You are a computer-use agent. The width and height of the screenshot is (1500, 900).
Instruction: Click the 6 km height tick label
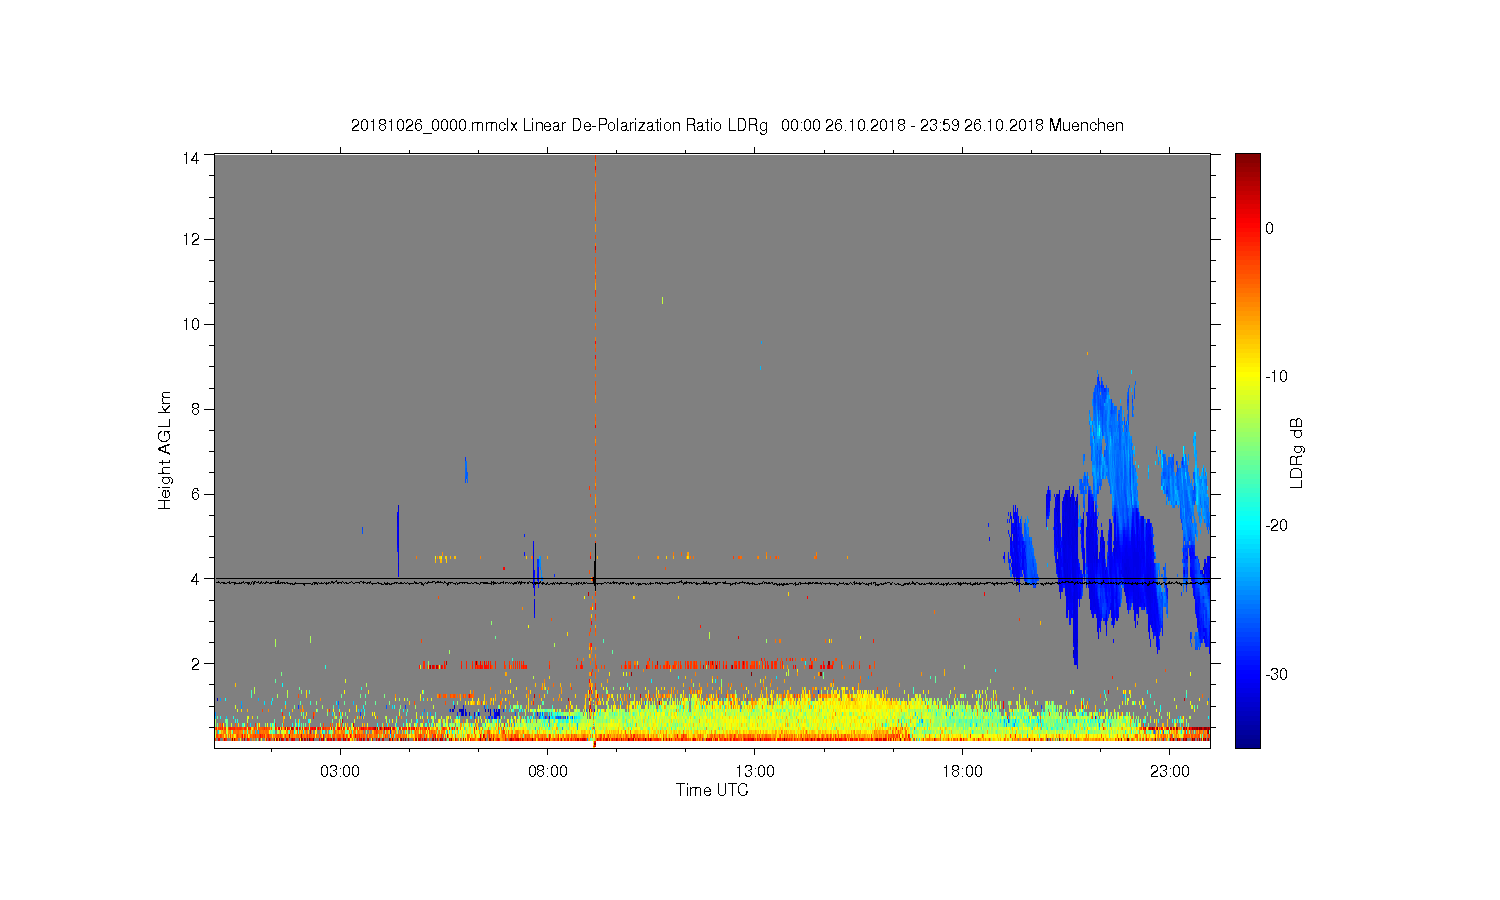coord(196,494)
